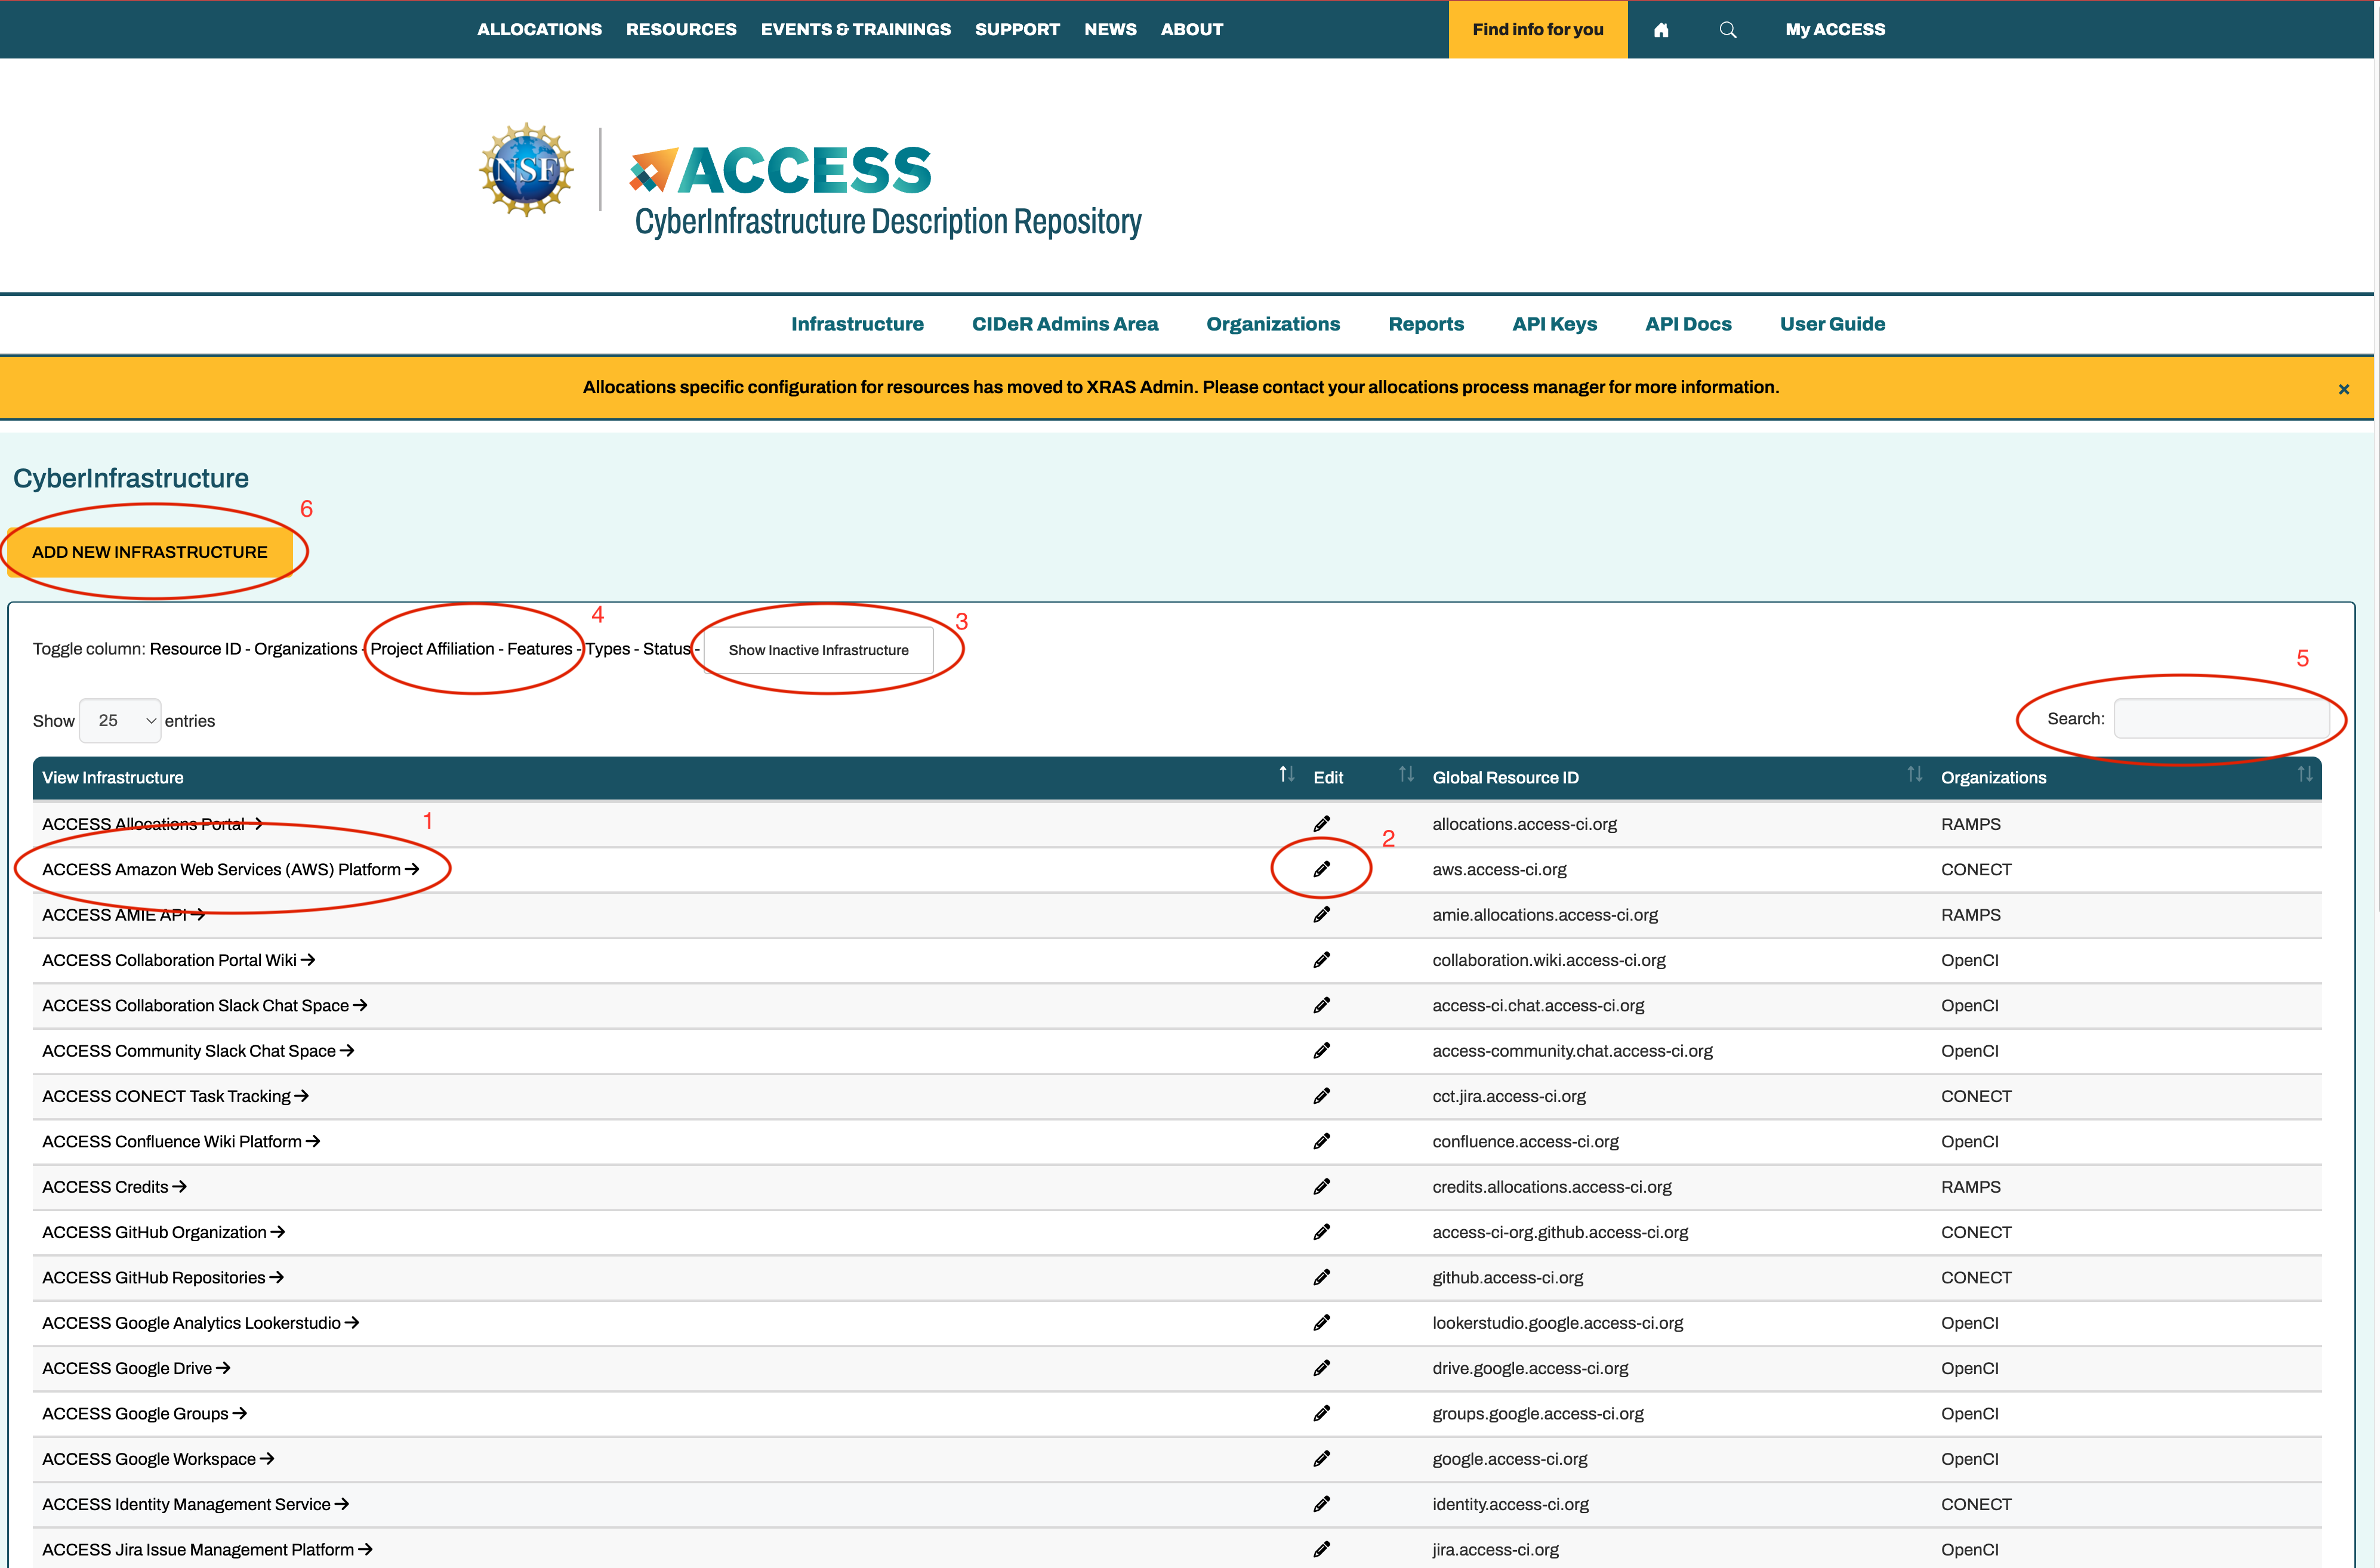This screenshot has height=1568, width=2380.
Task: Edit ACCESS Collaboration Portal Wiki pencil icon
Action: pyautogui.click(x=1322, y=960)
